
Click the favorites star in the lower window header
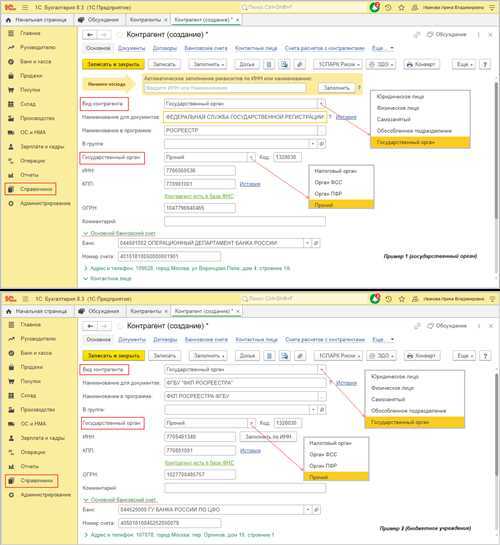pyautogui.click(x=402, y=299)
